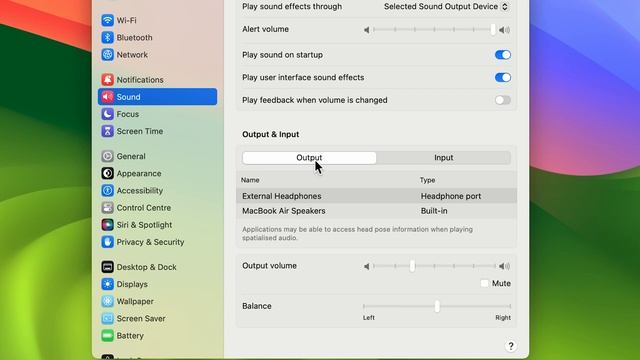
Task: Open the Bluetooth icon in sidebar
Action: (x=107, y=37)
